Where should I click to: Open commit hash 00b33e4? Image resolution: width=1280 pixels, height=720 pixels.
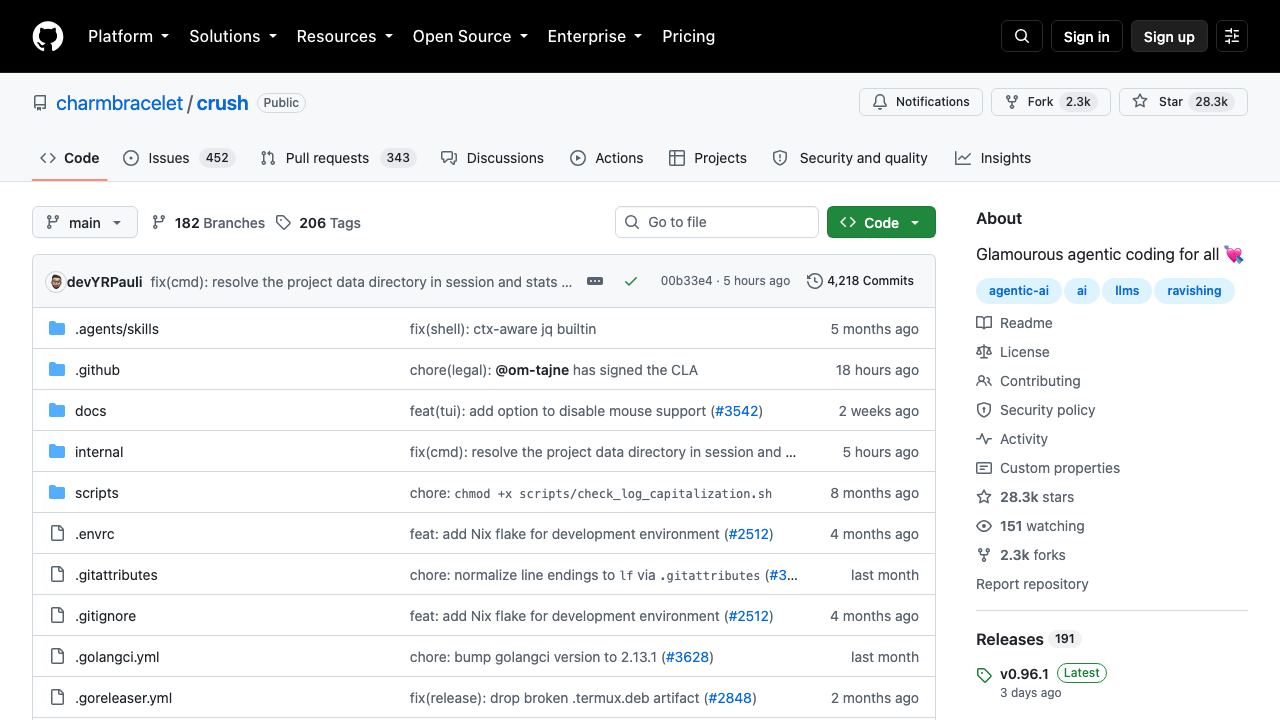[x=686, y=281]
